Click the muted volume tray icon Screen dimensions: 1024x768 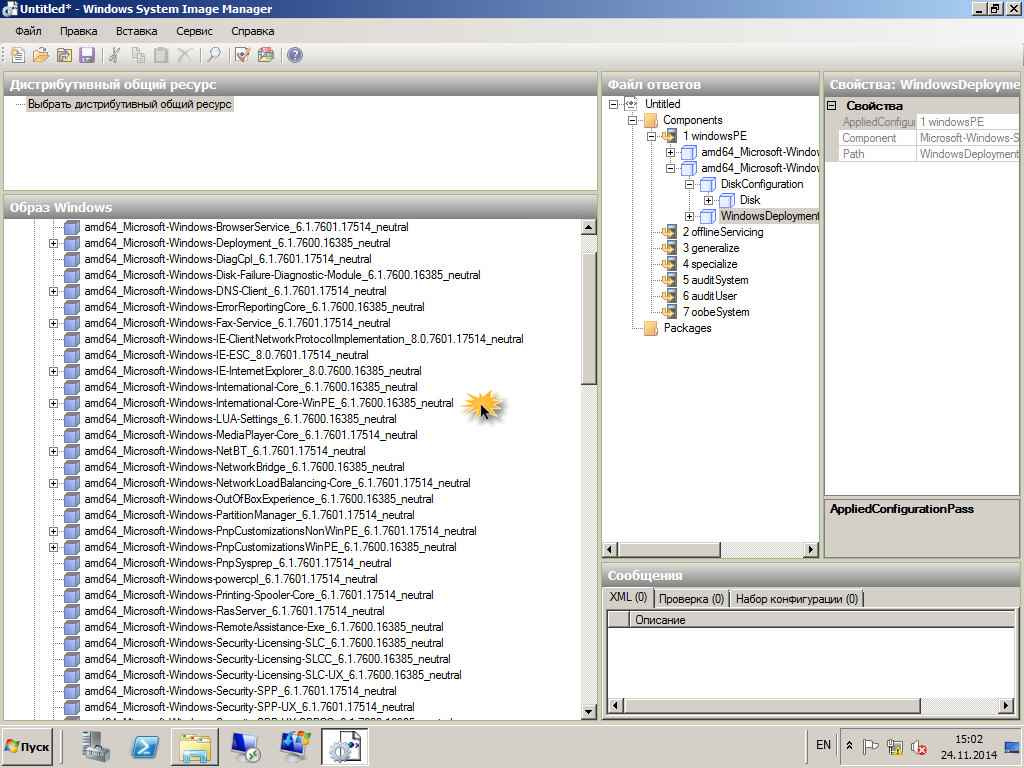tap(920, 746)
